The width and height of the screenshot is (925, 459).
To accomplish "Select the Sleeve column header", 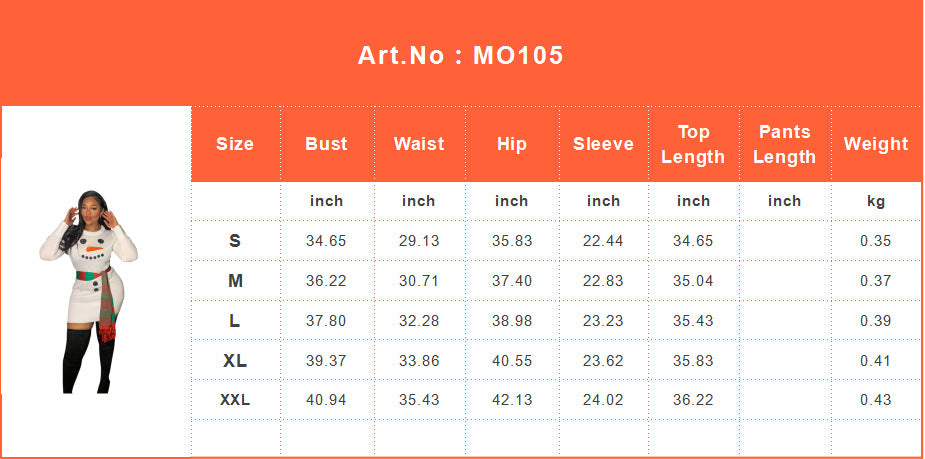I will tap(603, 144).
